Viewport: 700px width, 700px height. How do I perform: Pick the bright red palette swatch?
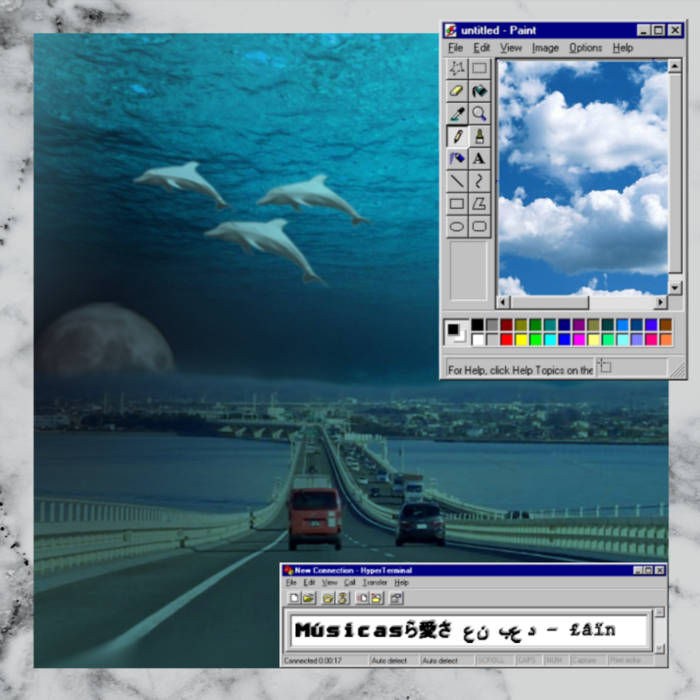[506, 340]
